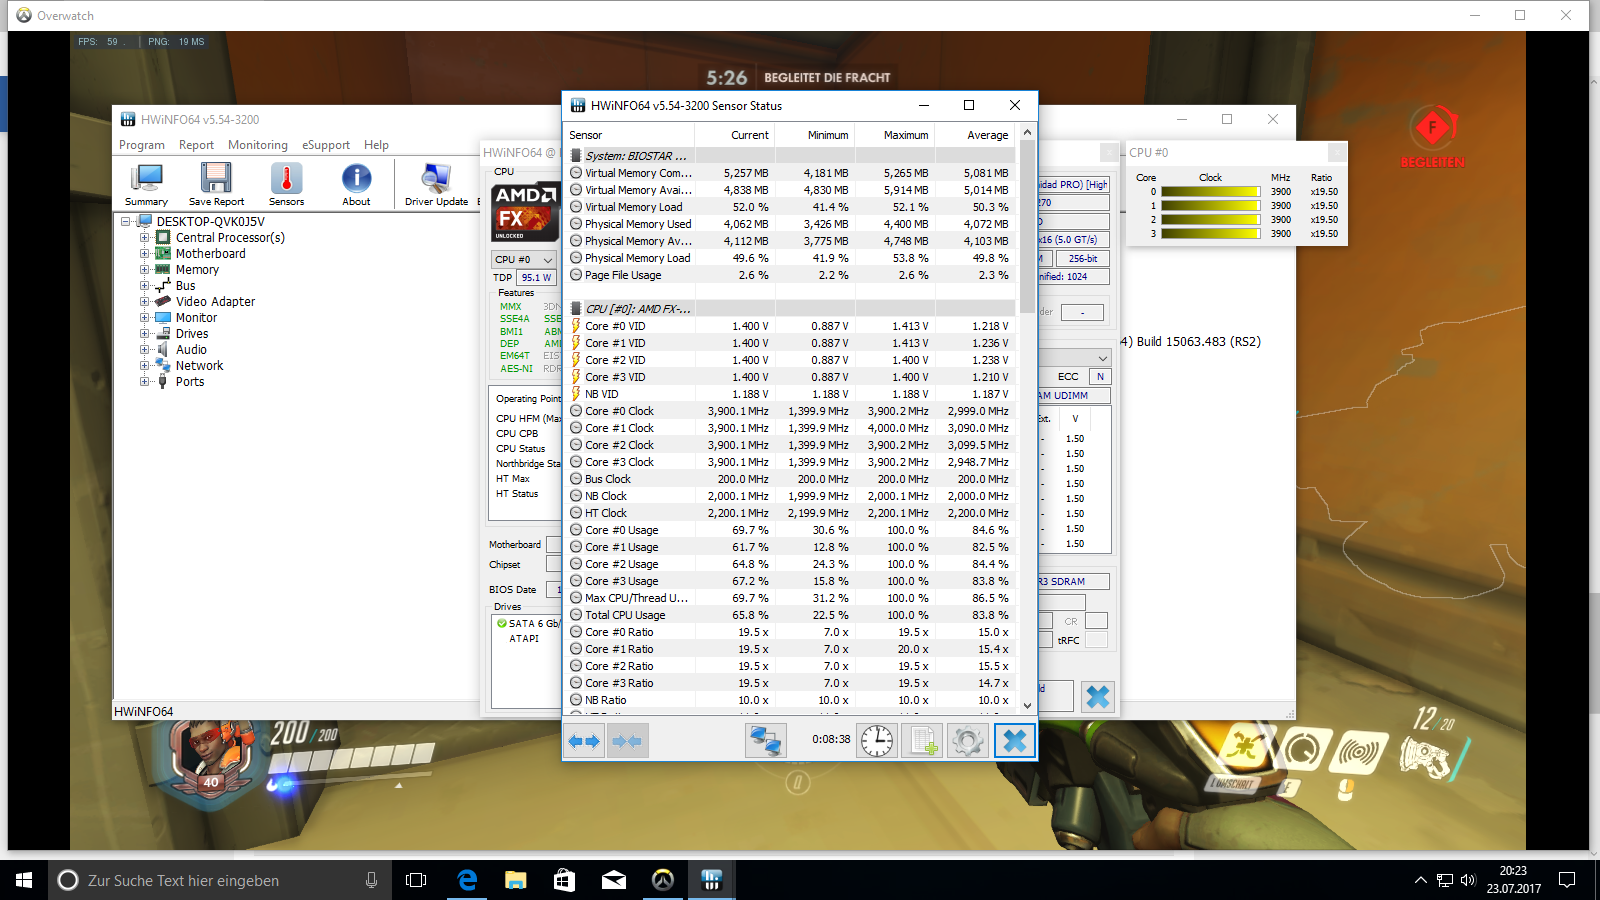Click the TDP 95.1 W field
Screen dimensions: 1600x900
[x=537, y=278]
